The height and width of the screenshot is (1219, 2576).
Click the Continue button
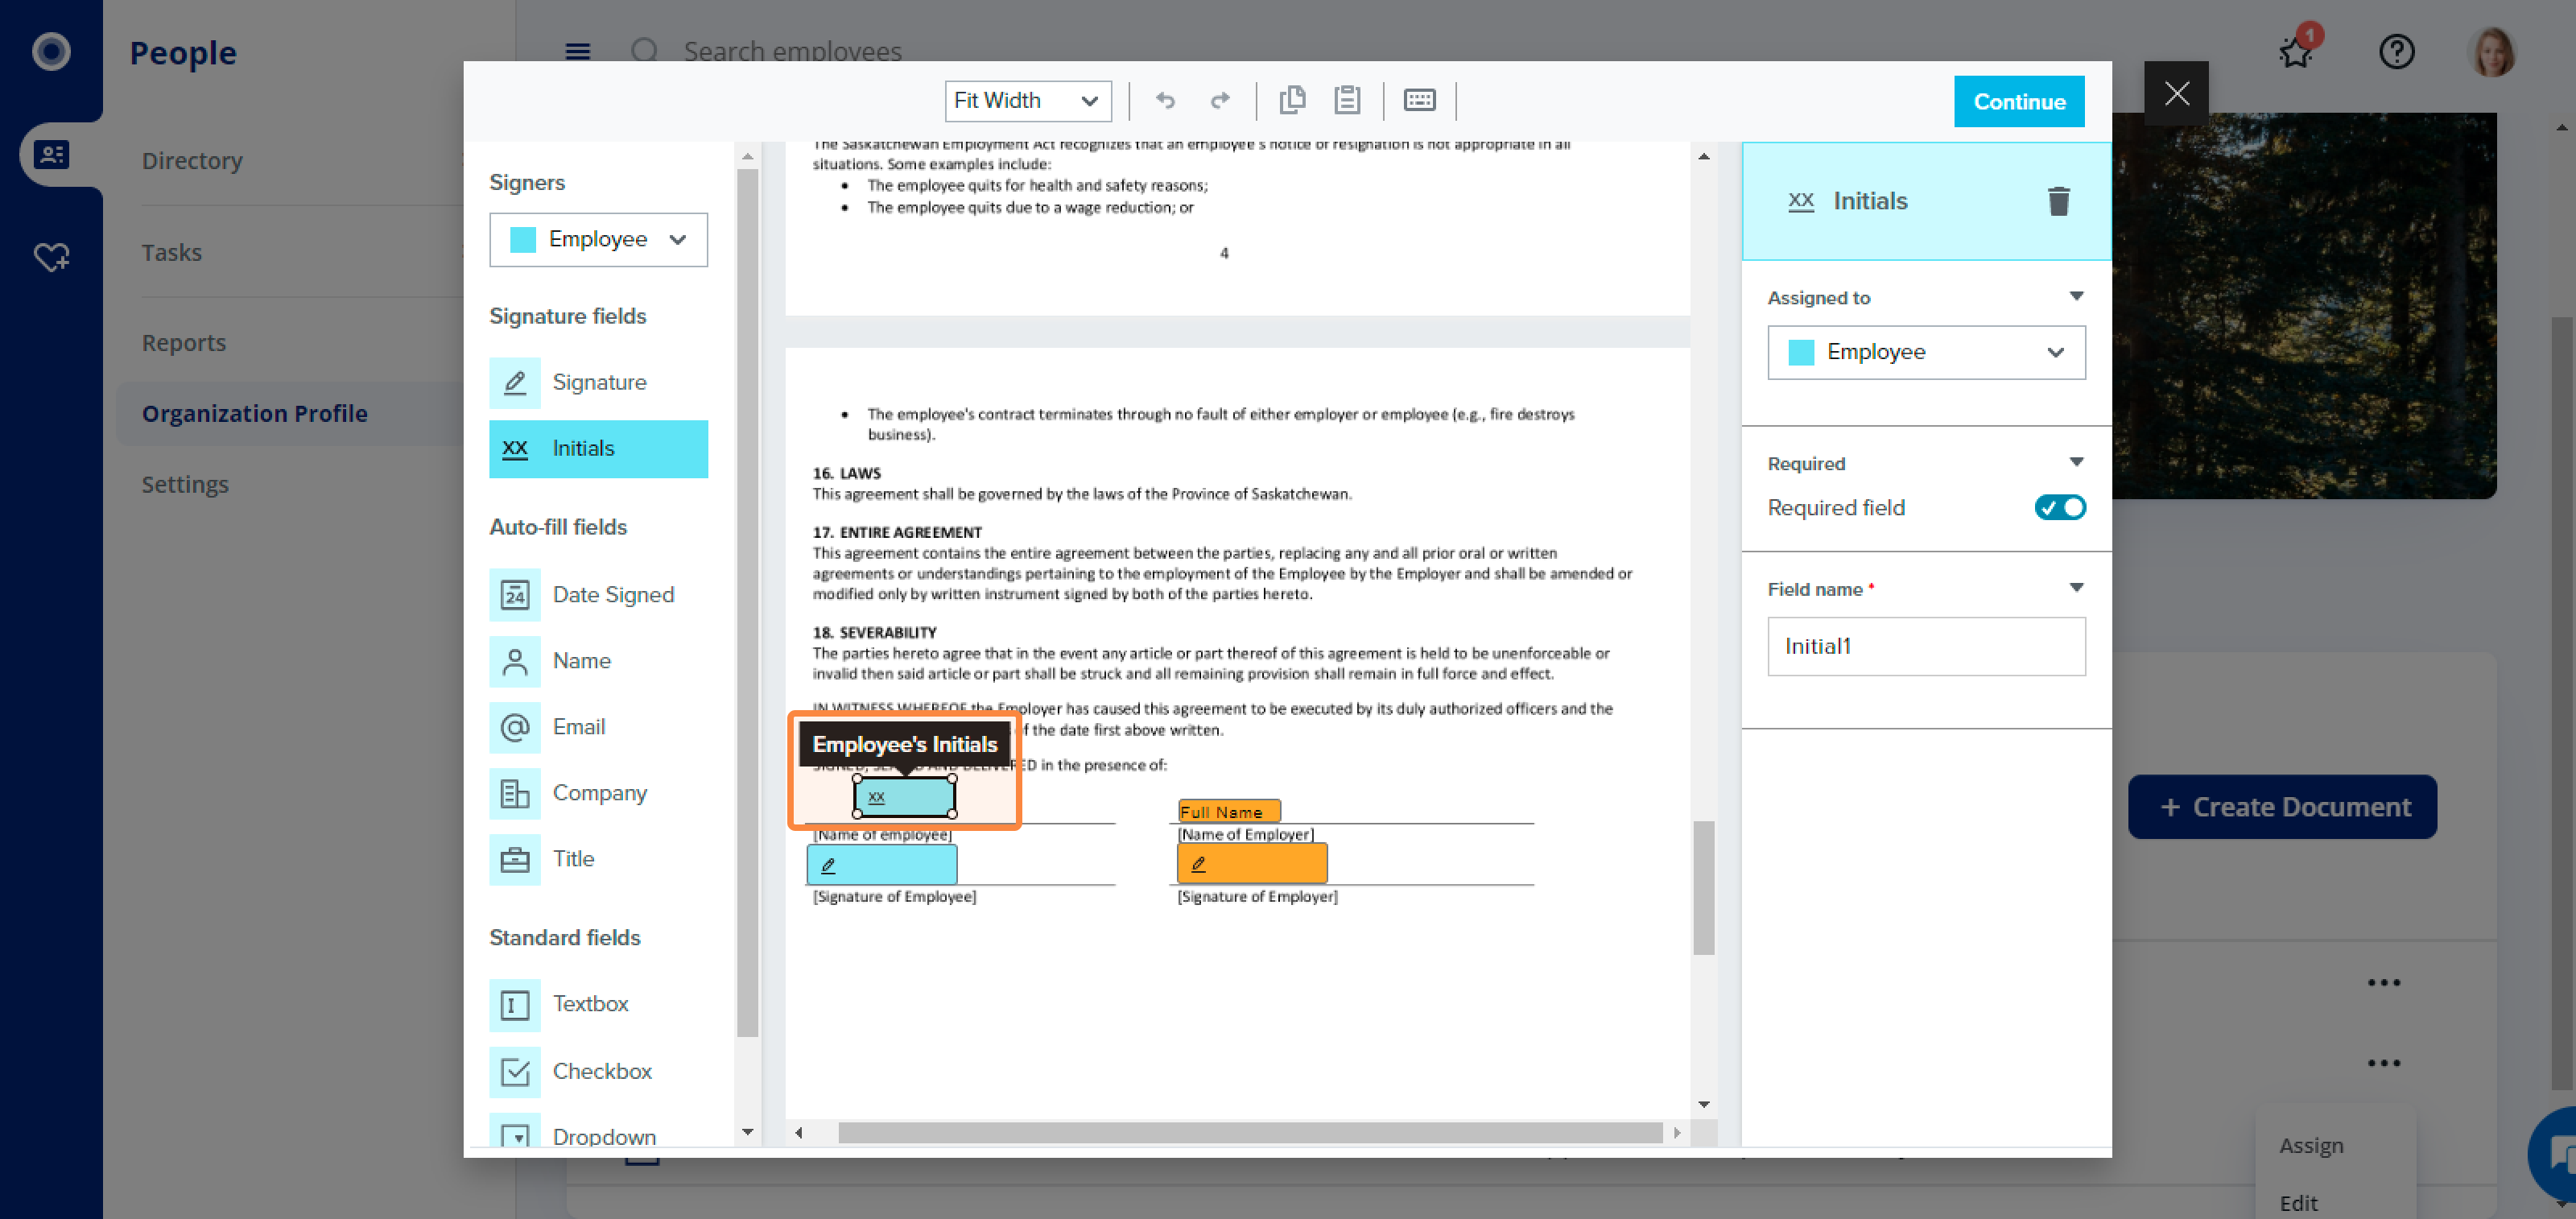click(x=2019, y=101)
